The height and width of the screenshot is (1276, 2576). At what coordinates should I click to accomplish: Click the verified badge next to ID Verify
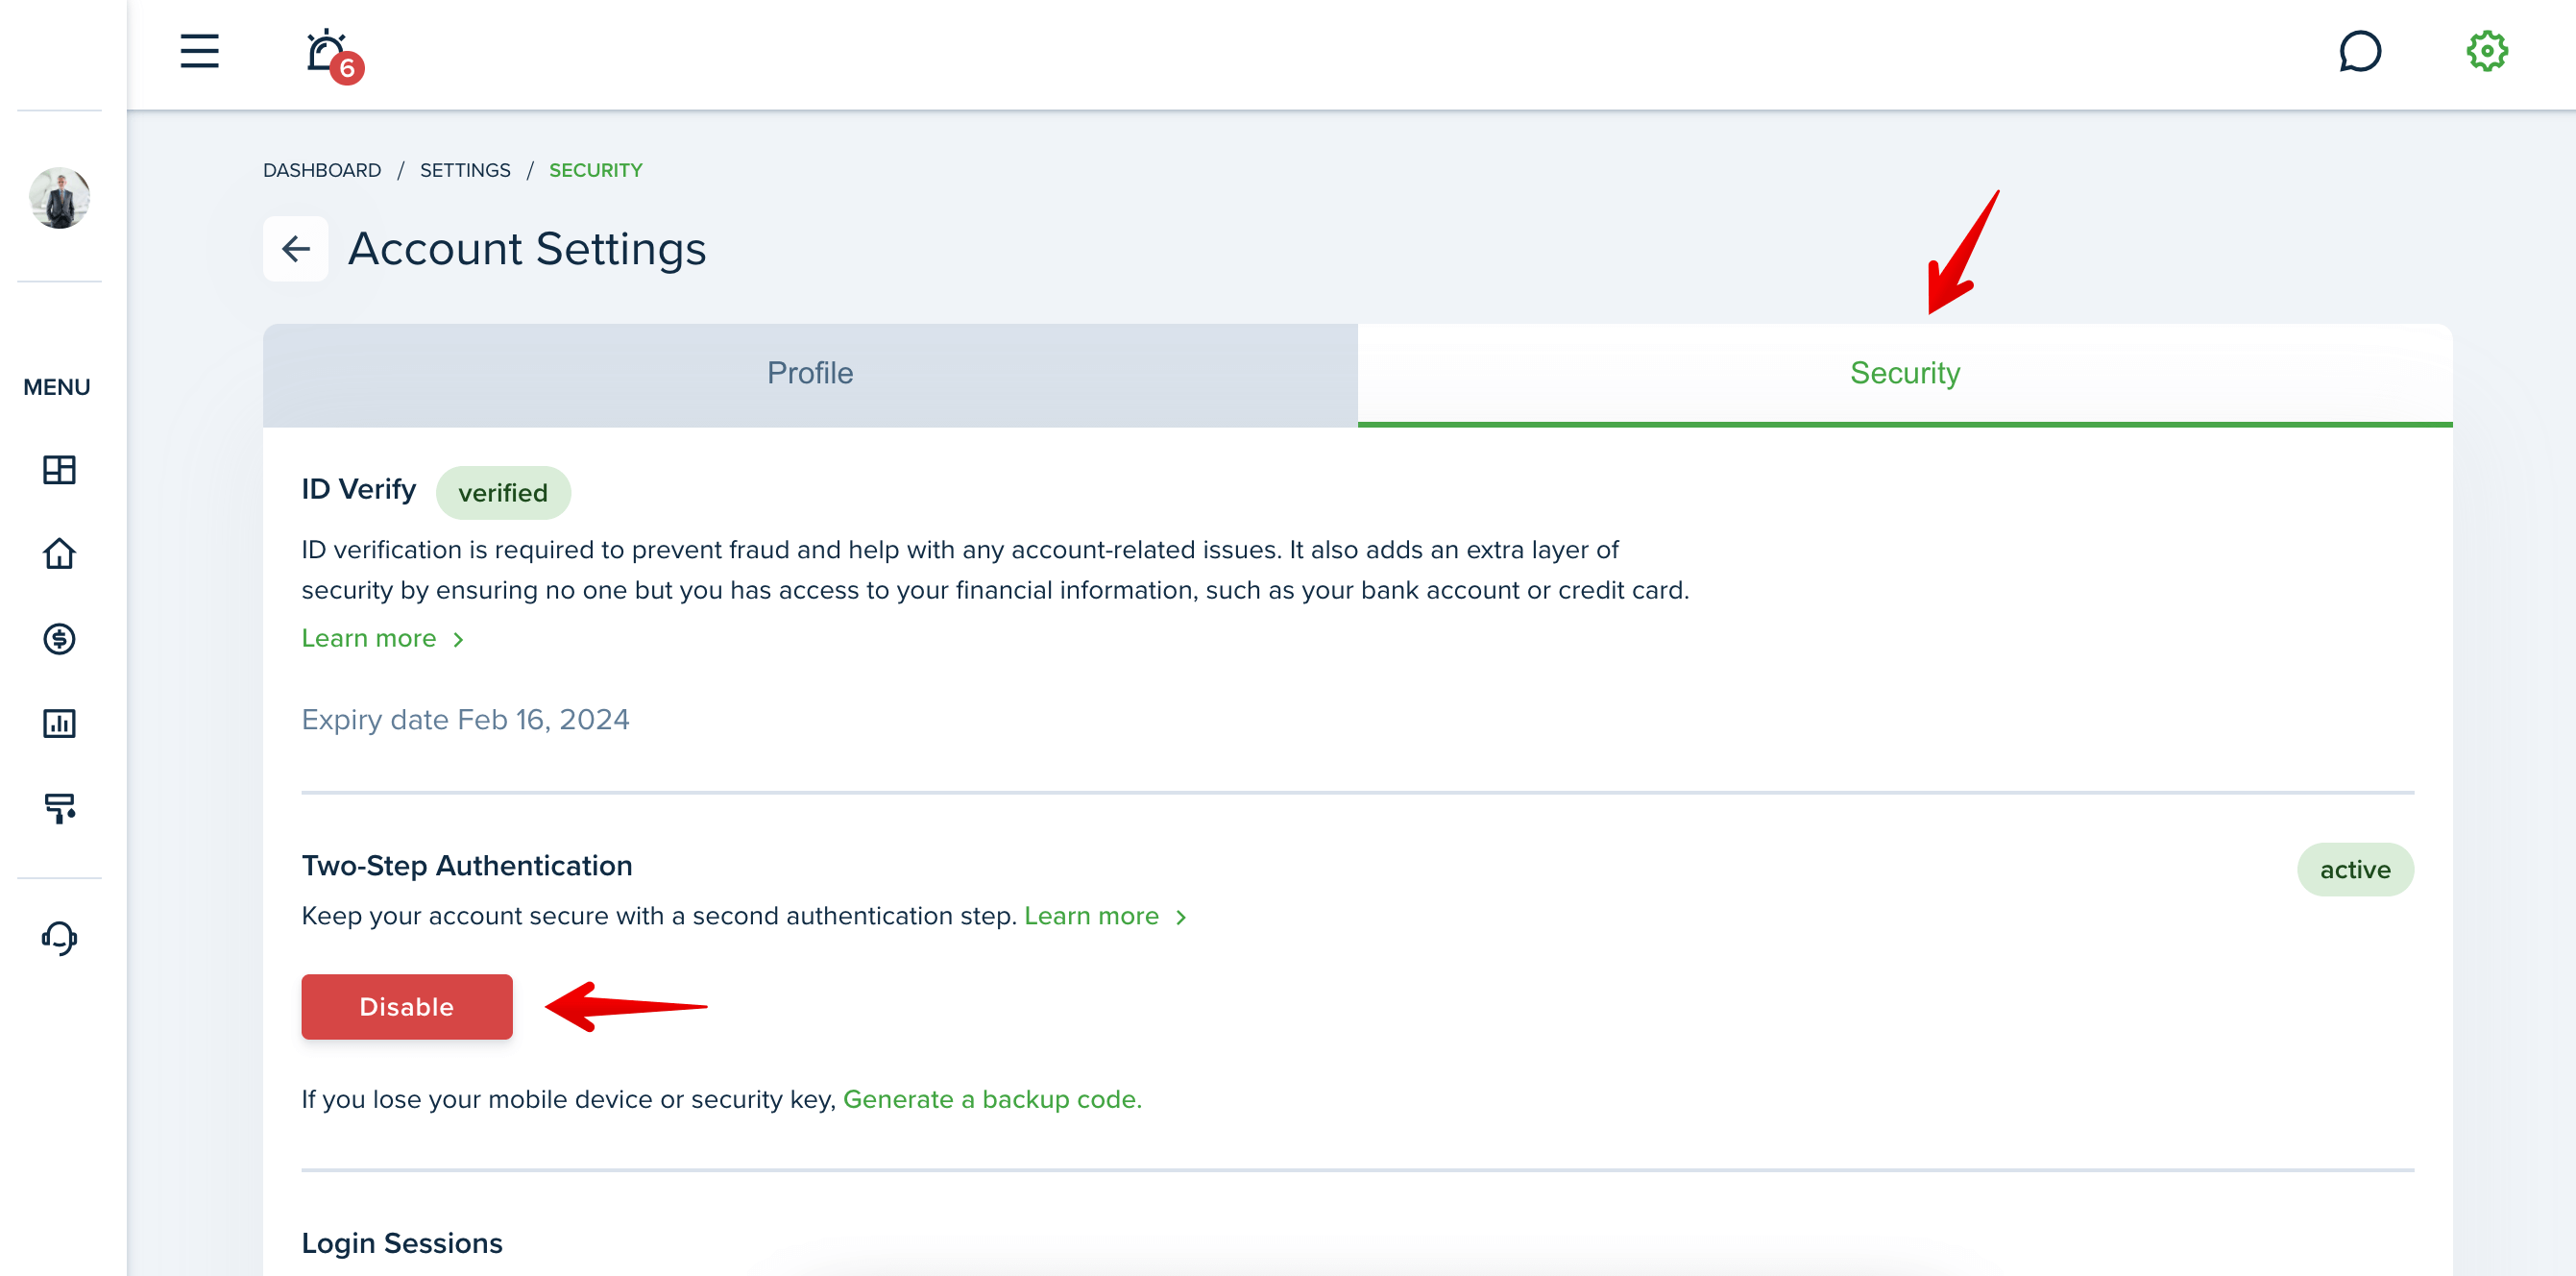point(503,492)
